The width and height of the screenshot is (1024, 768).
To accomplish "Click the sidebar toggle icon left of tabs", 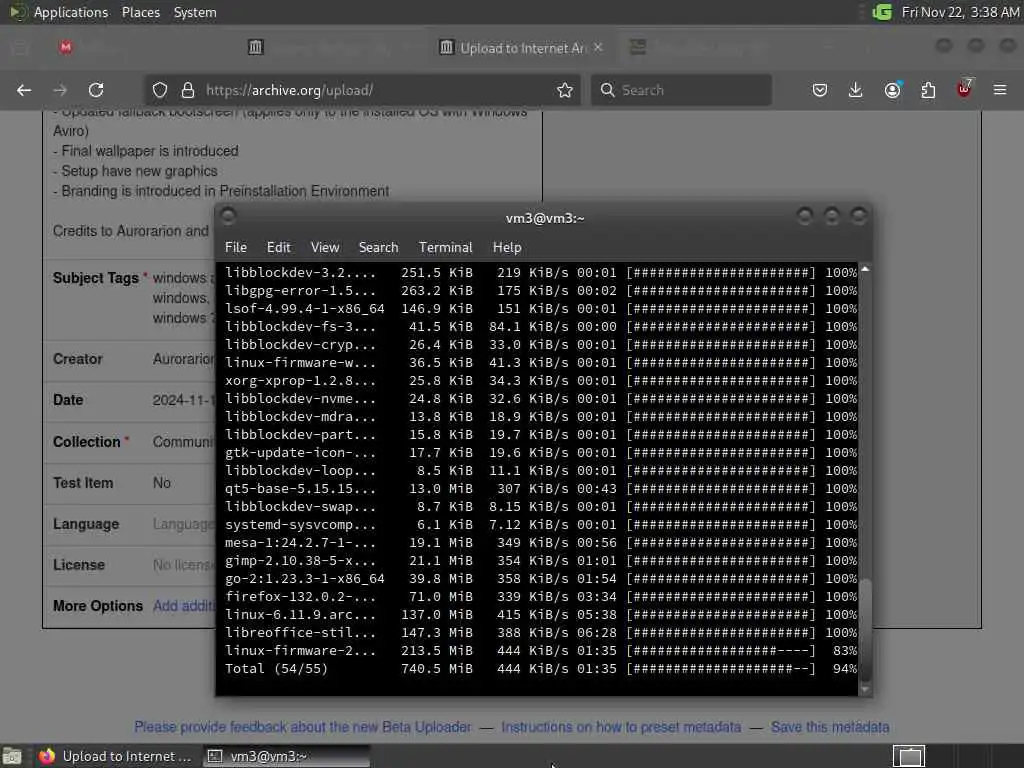I will (x=20, y=48).
